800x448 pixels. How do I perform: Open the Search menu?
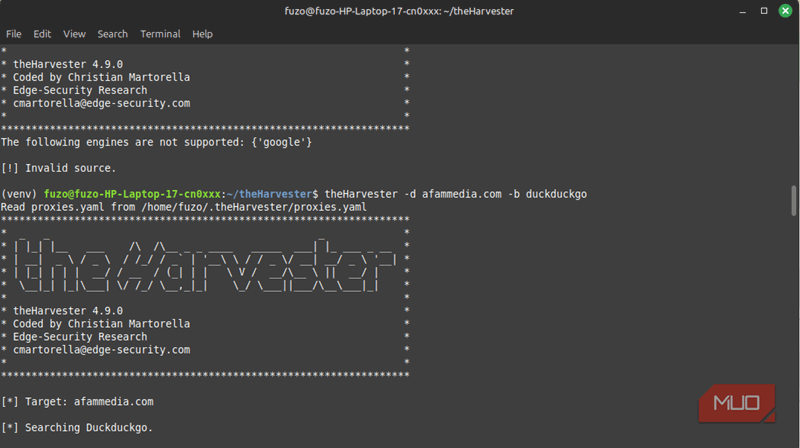coord(112,34)
